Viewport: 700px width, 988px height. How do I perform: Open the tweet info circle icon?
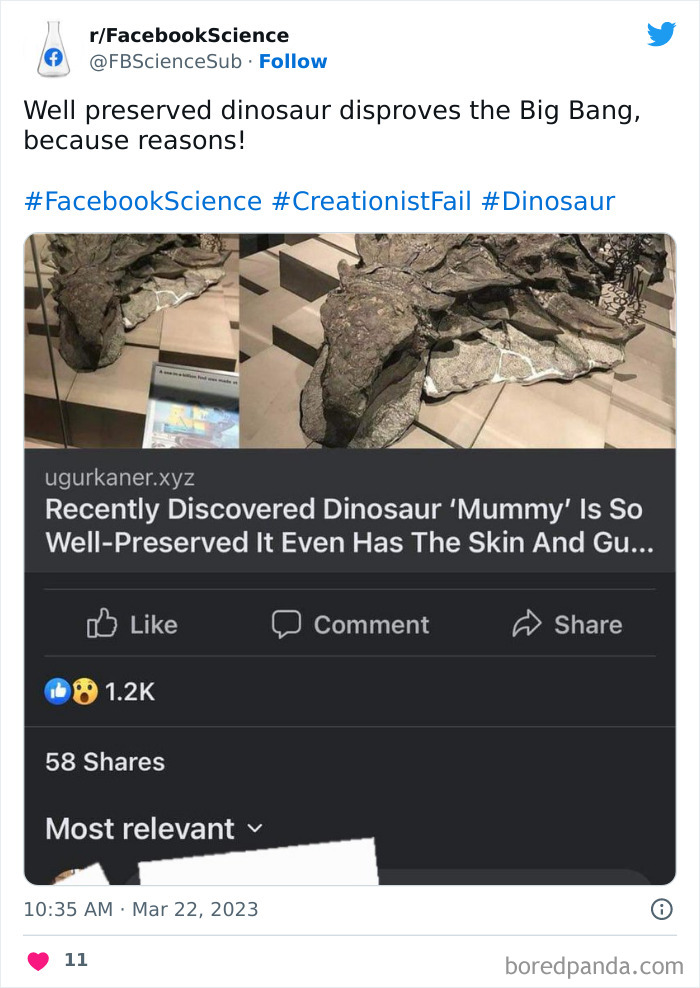[x=663, y=909]
